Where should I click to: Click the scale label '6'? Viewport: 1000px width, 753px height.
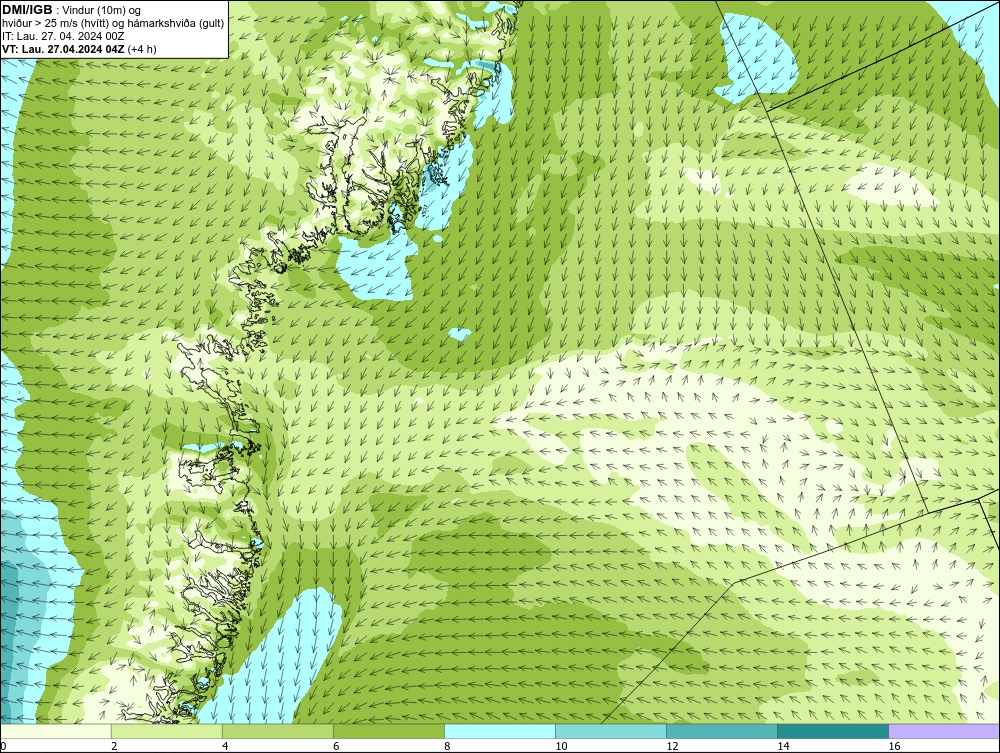pyautogui.click(x=336, y=747)
